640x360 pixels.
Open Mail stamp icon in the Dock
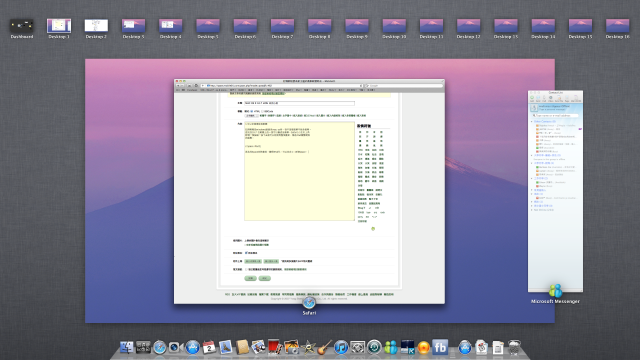225,347
